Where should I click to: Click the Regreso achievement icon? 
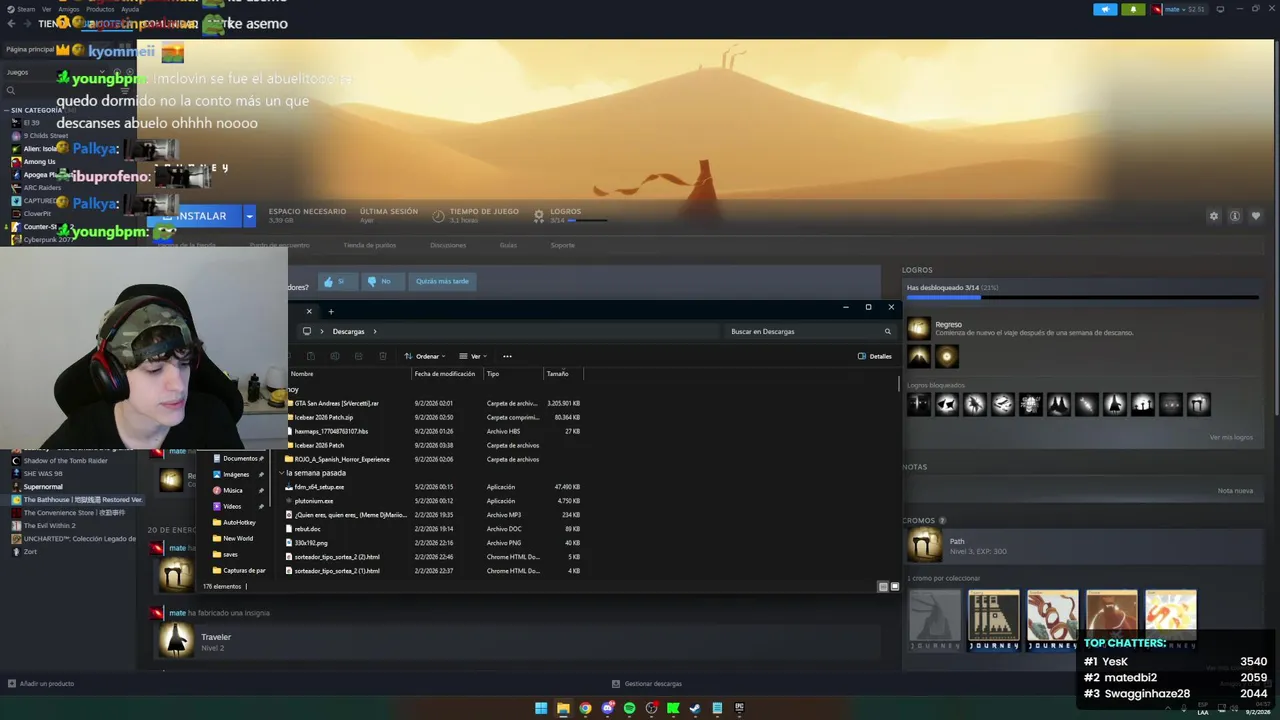pos(918,328)
